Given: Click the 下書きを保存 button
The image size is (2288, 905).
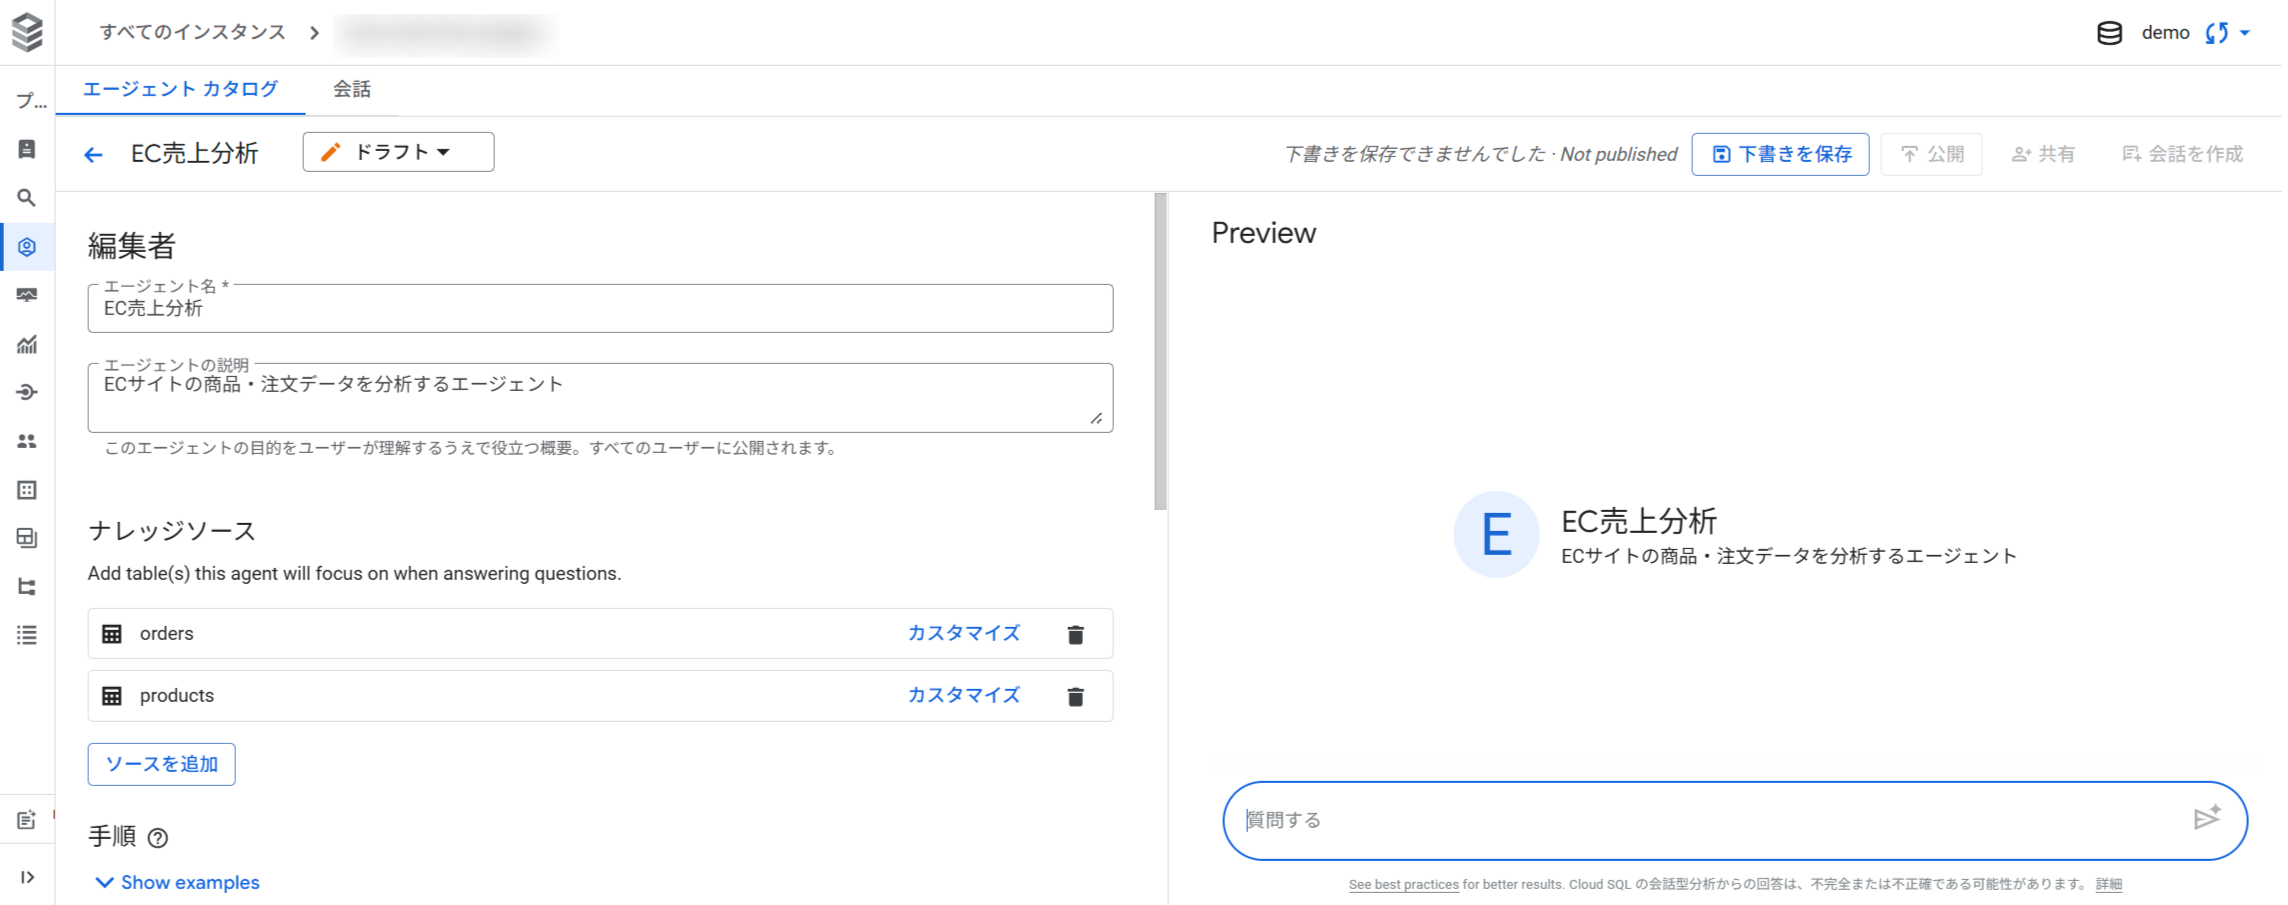Looking at the screenshot, I should [1780, 154].
